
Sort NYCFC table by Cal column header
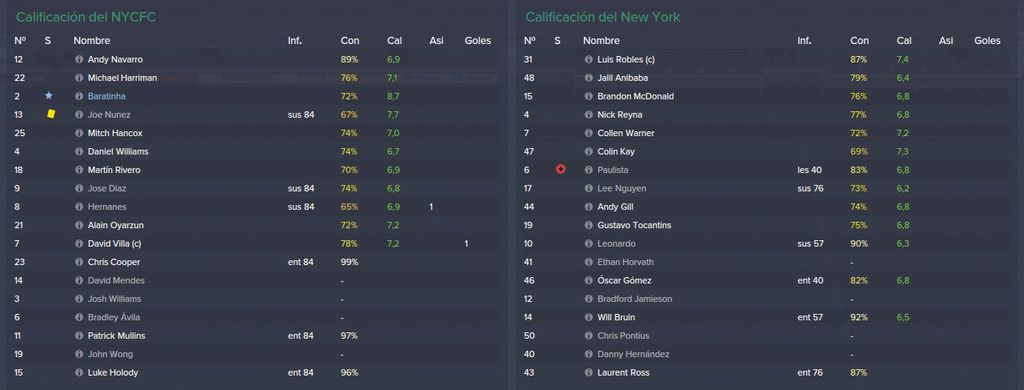(394, 41)
